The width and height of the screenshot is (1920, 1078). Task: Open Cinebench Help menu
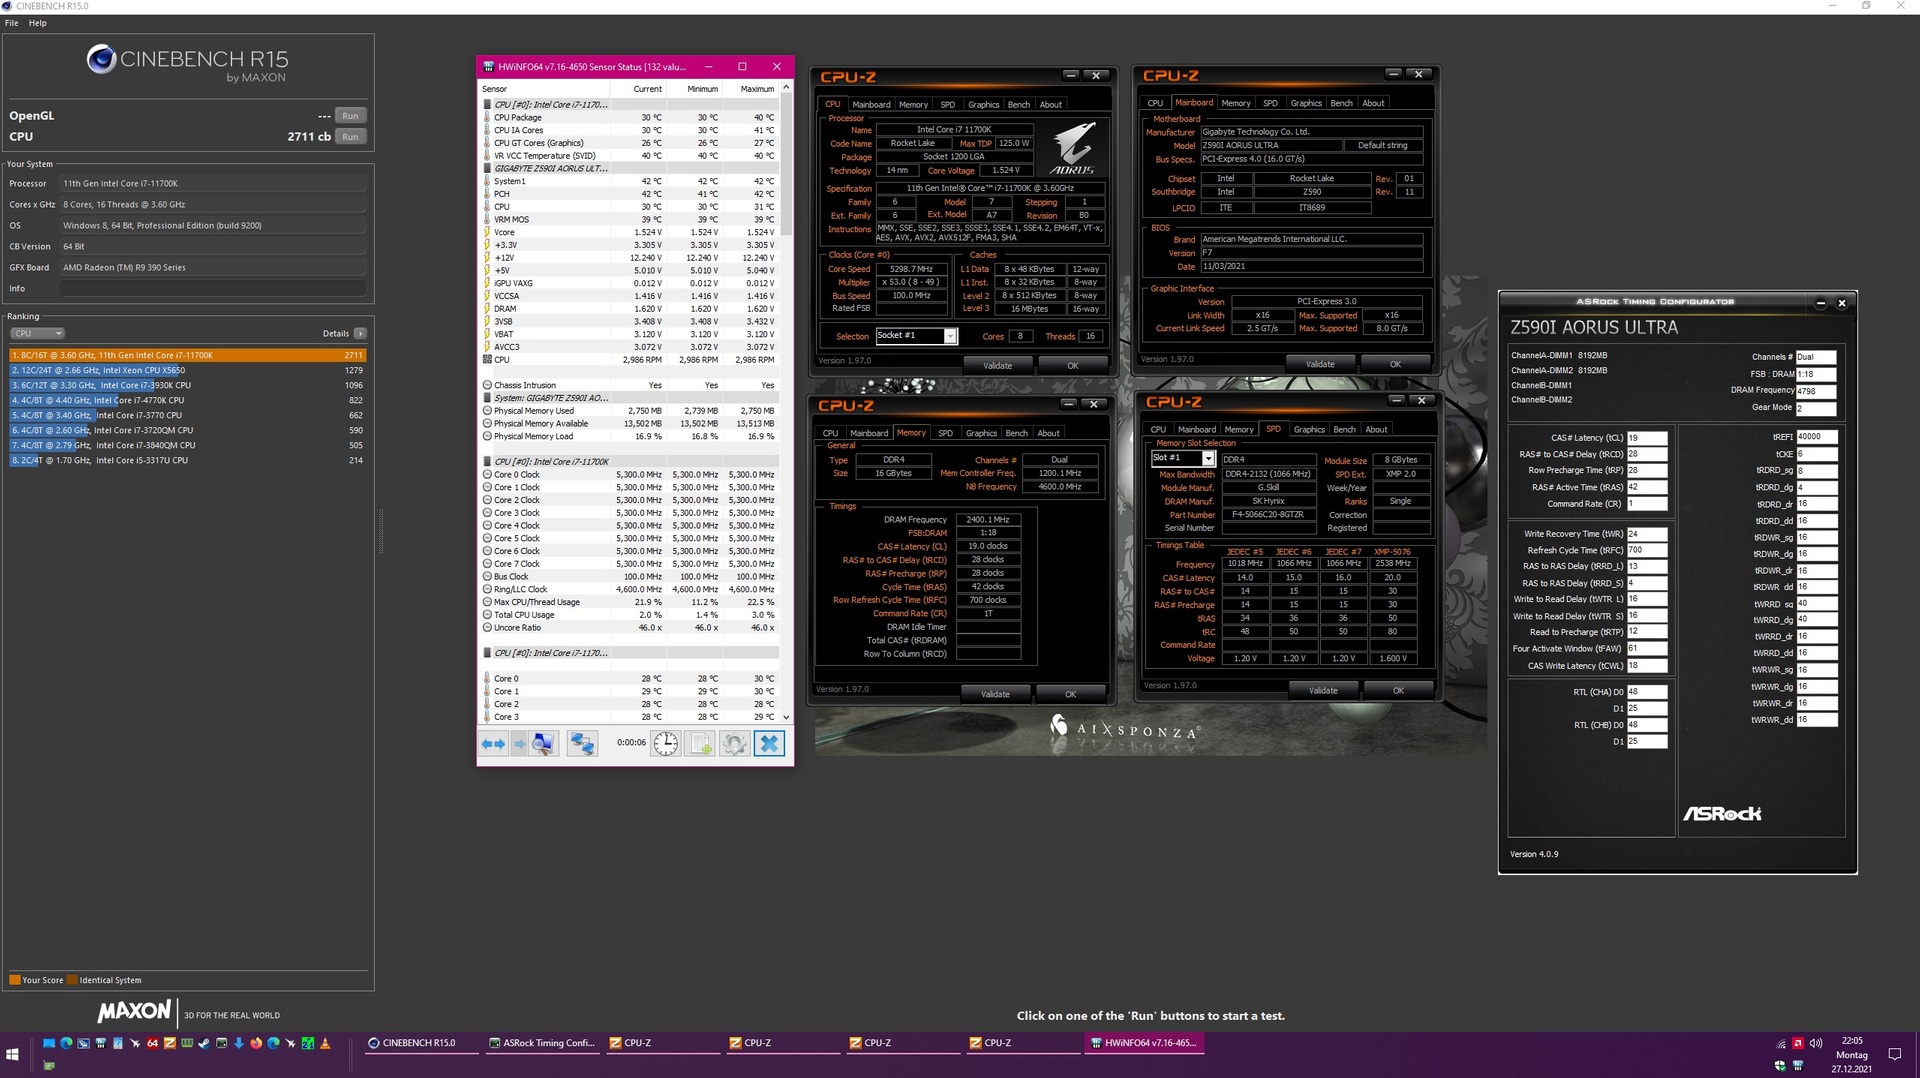pos(37,23)
